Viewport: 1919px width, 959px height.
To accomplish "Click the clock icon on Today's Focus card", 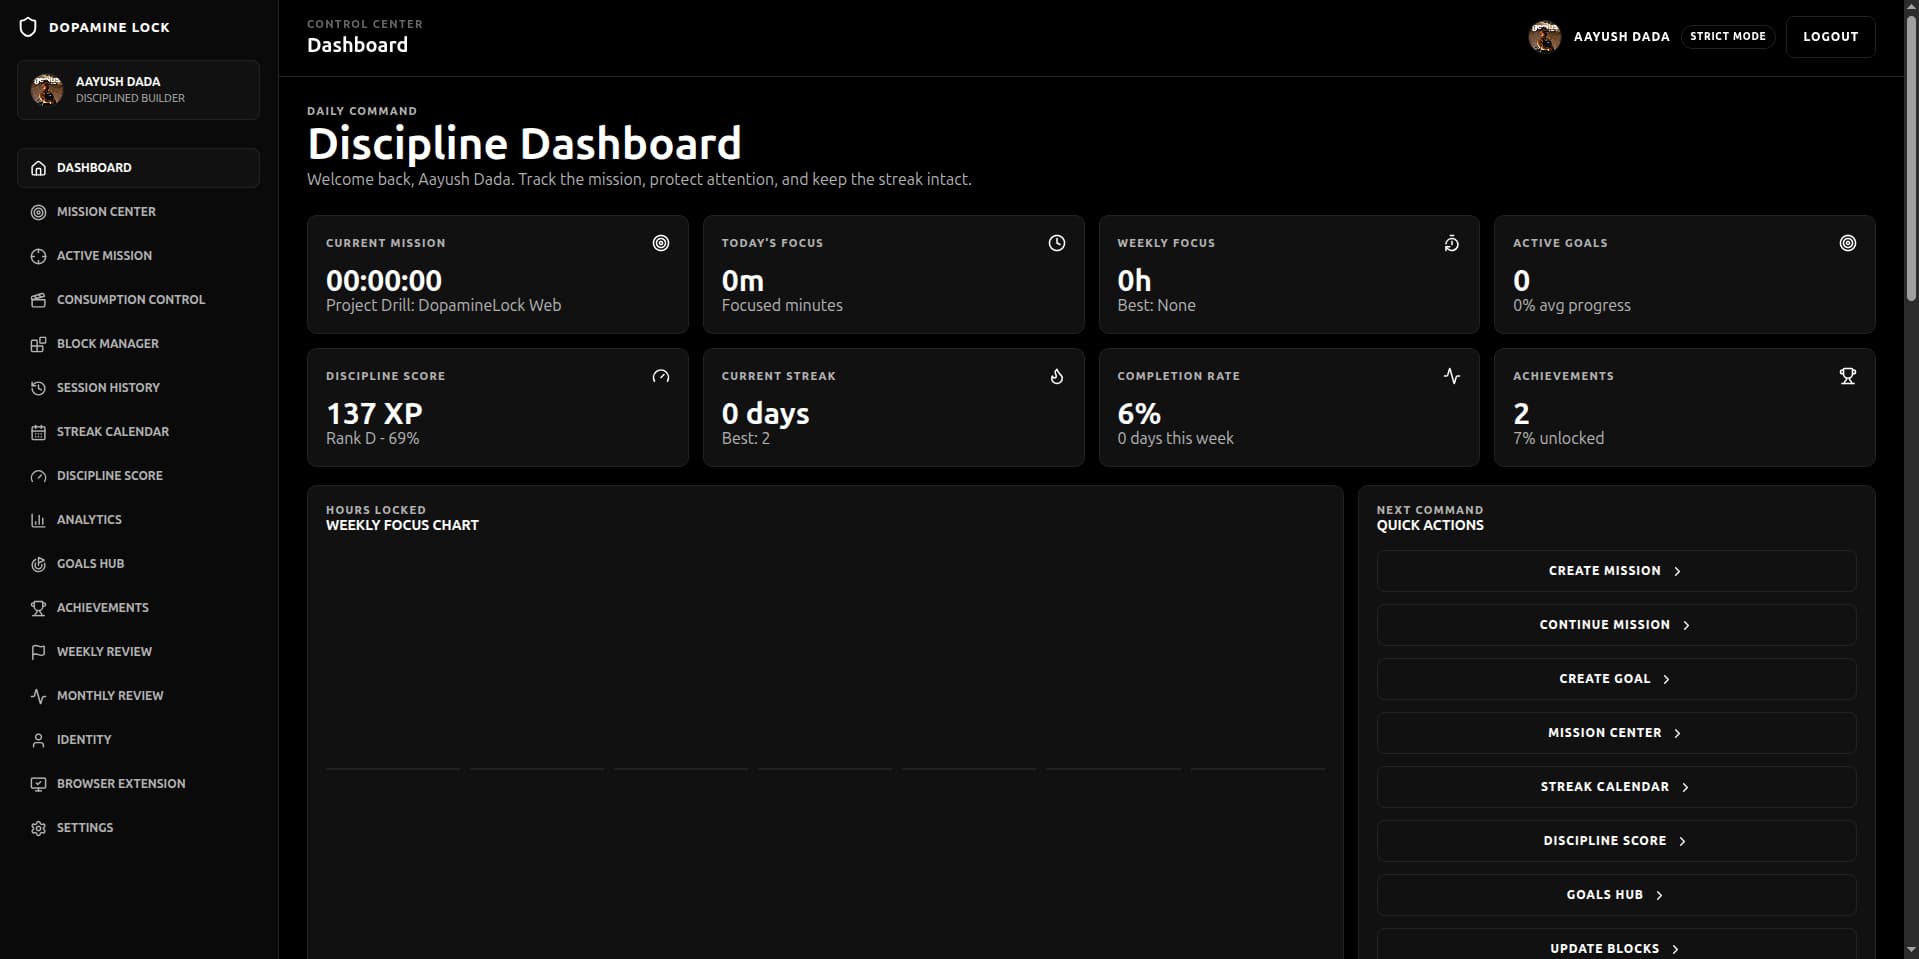I will pos(1056,243).
